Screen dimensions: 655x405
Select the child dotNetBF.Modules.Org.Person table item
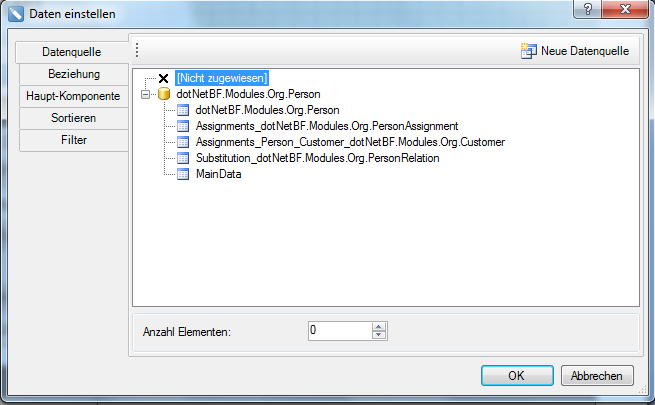pos(268,110)
